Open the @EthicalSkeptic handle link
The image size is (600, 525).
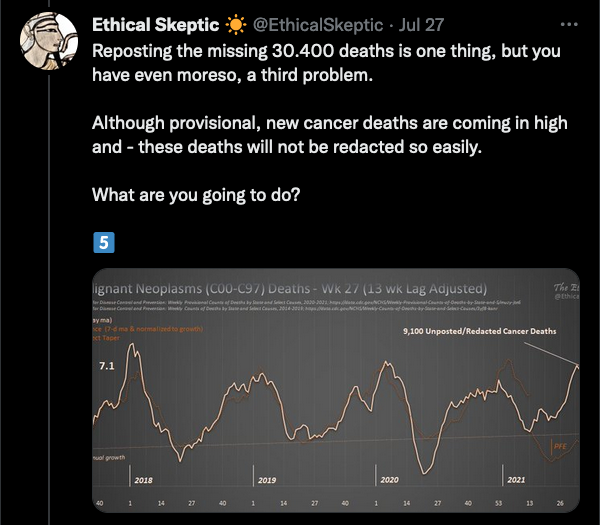tap(318, 25)
